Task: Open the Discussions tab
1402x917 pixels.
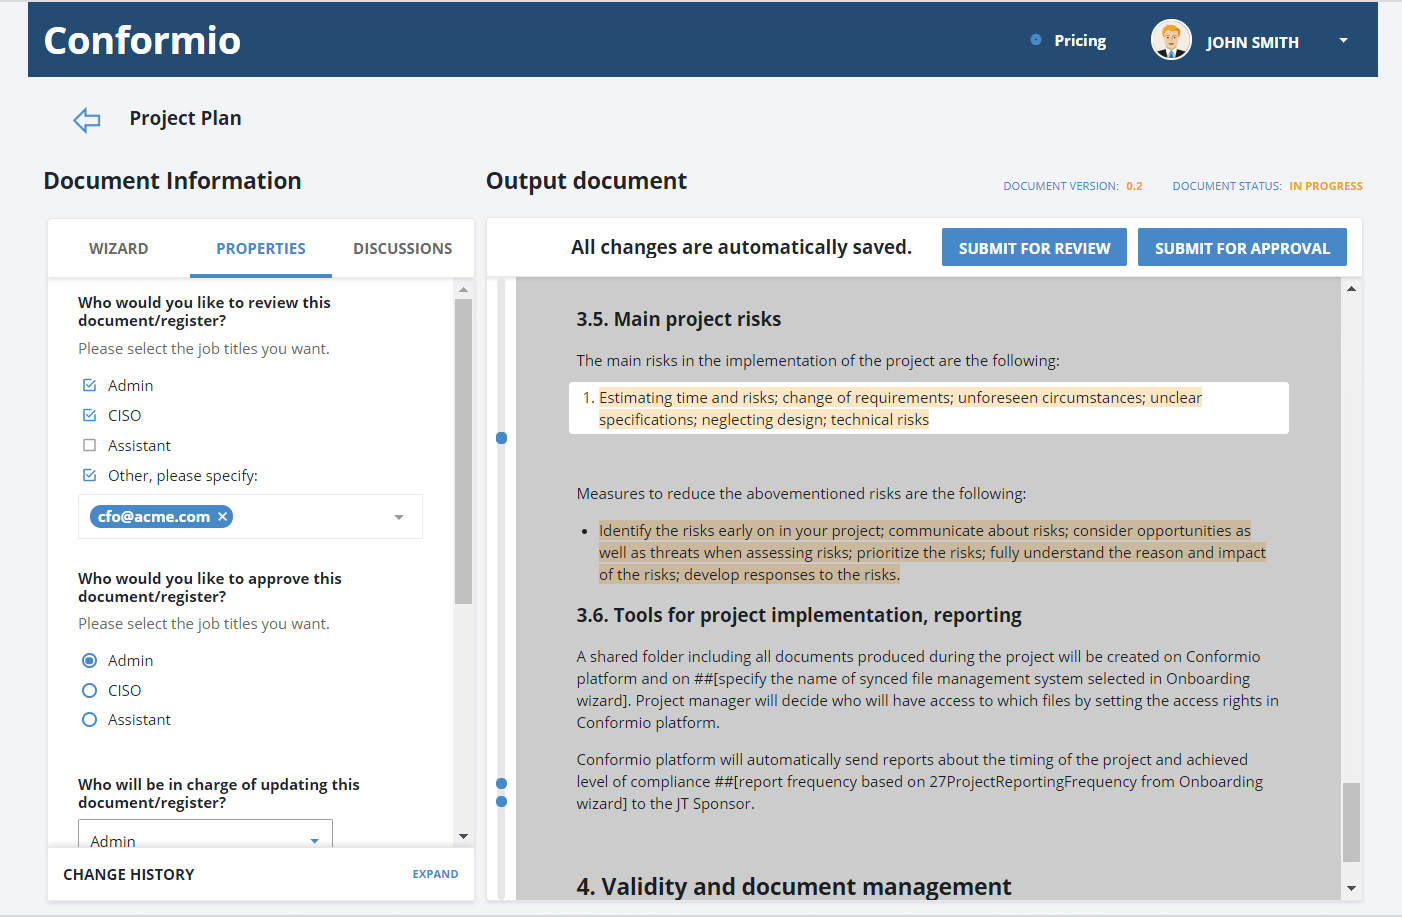Action: (403, 248)
